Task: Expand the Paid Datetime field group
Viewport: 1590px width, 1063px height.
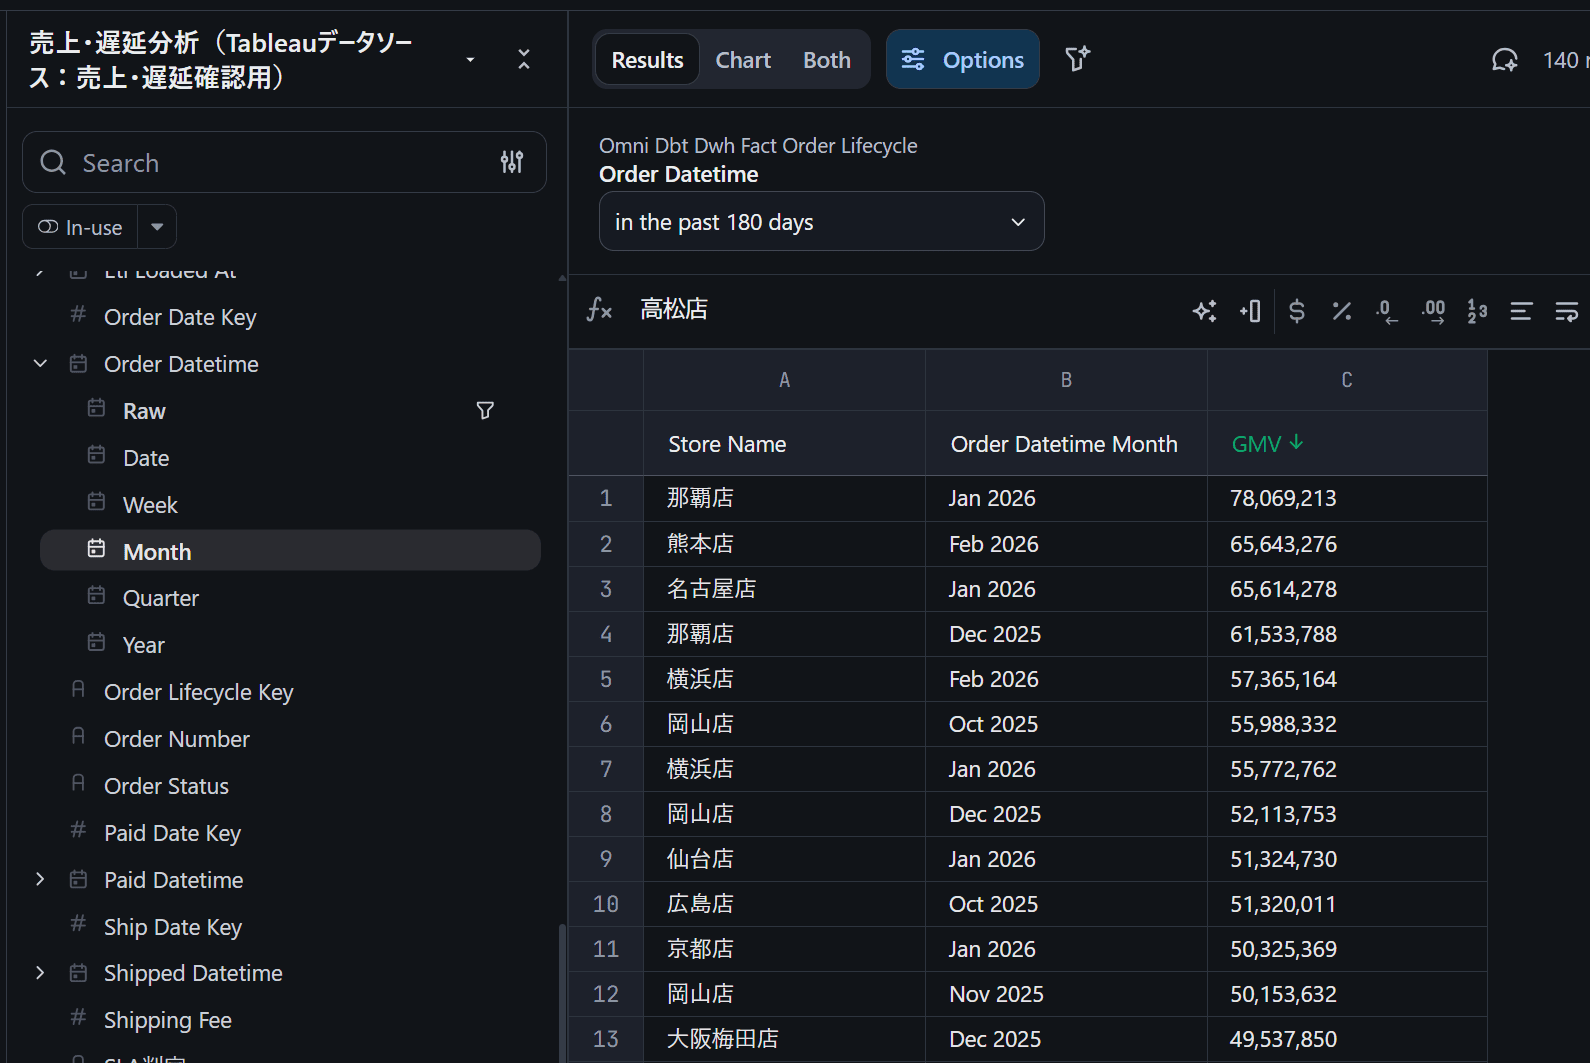Action: pyautogui.click(x=40, y=880)
